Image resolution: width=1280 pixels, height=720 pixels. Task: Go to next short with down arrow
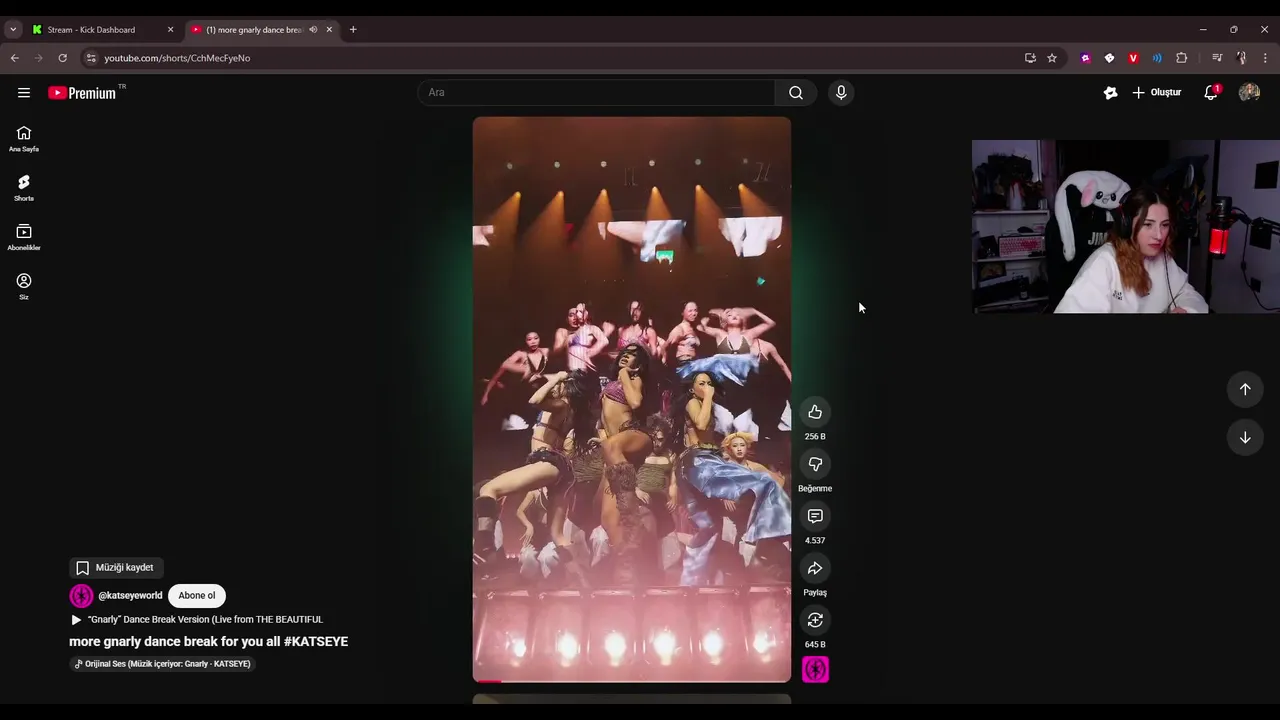pos(1245,437)
